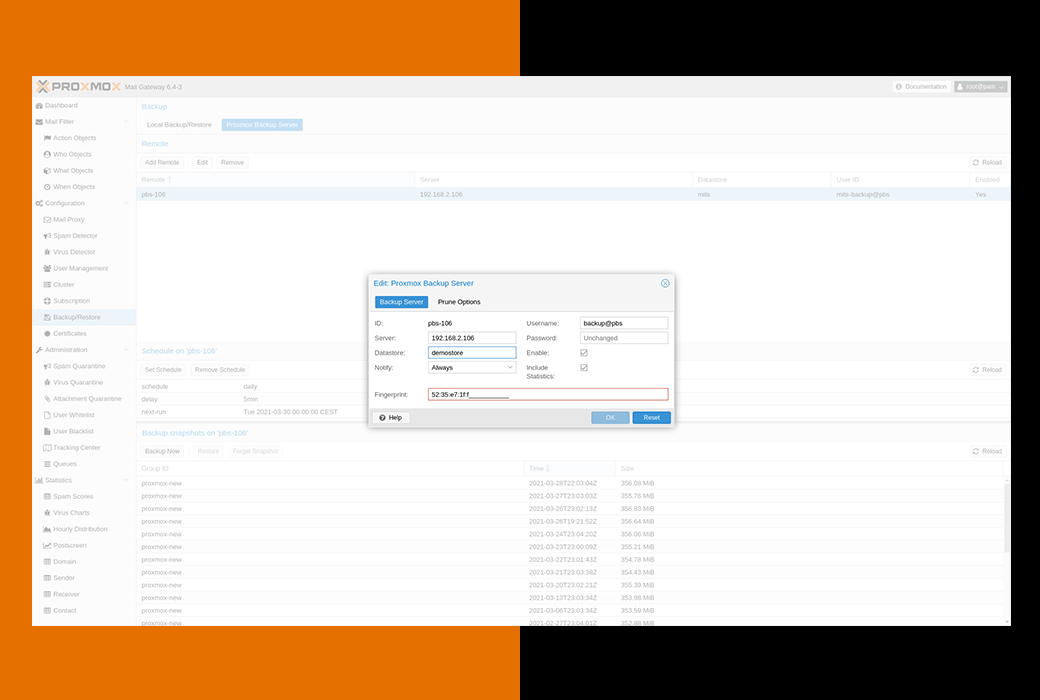
Task: Collapse the Configuration section
Action: pyautogui.click(x=126, y=204)
